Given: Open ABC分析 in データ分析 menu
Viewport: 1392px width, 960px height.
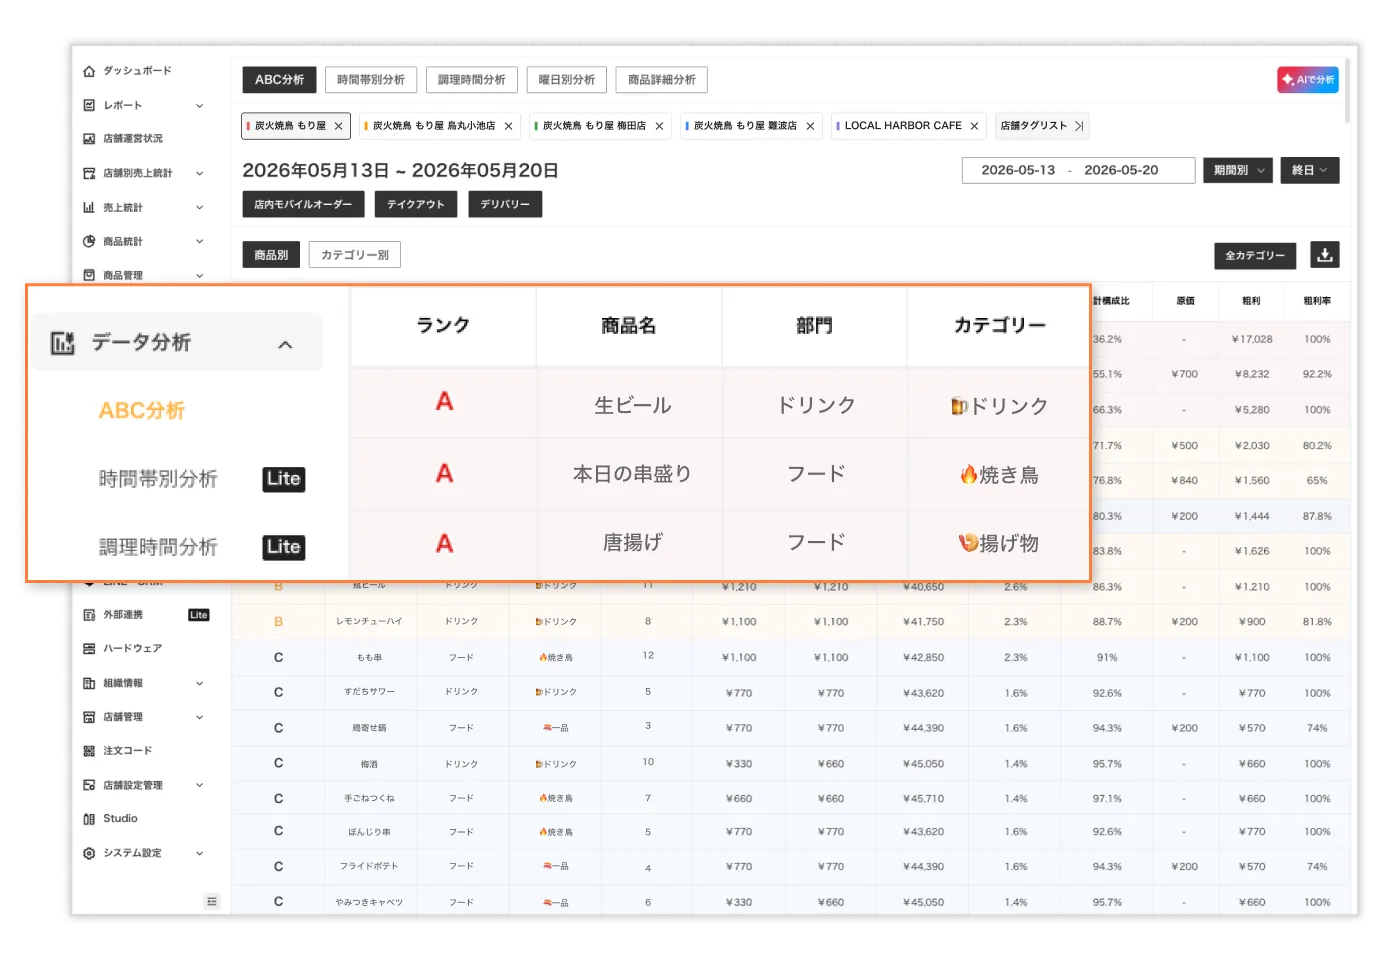Looking at the screenshot, I should [x=142, y=411].
